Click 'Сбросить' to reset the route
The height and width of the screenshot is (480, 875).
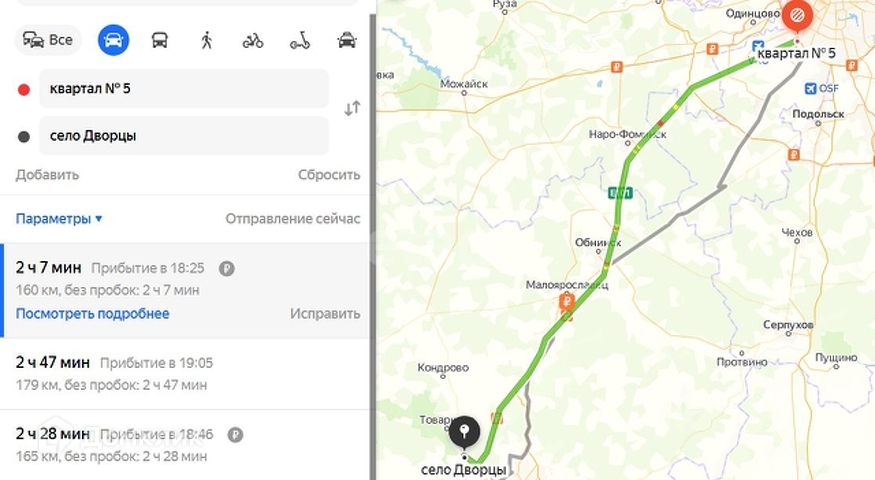[329, 175]
